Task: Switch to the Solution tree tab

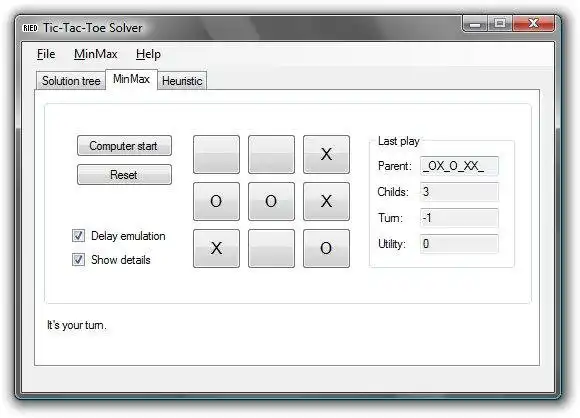Action: (71, 81)
